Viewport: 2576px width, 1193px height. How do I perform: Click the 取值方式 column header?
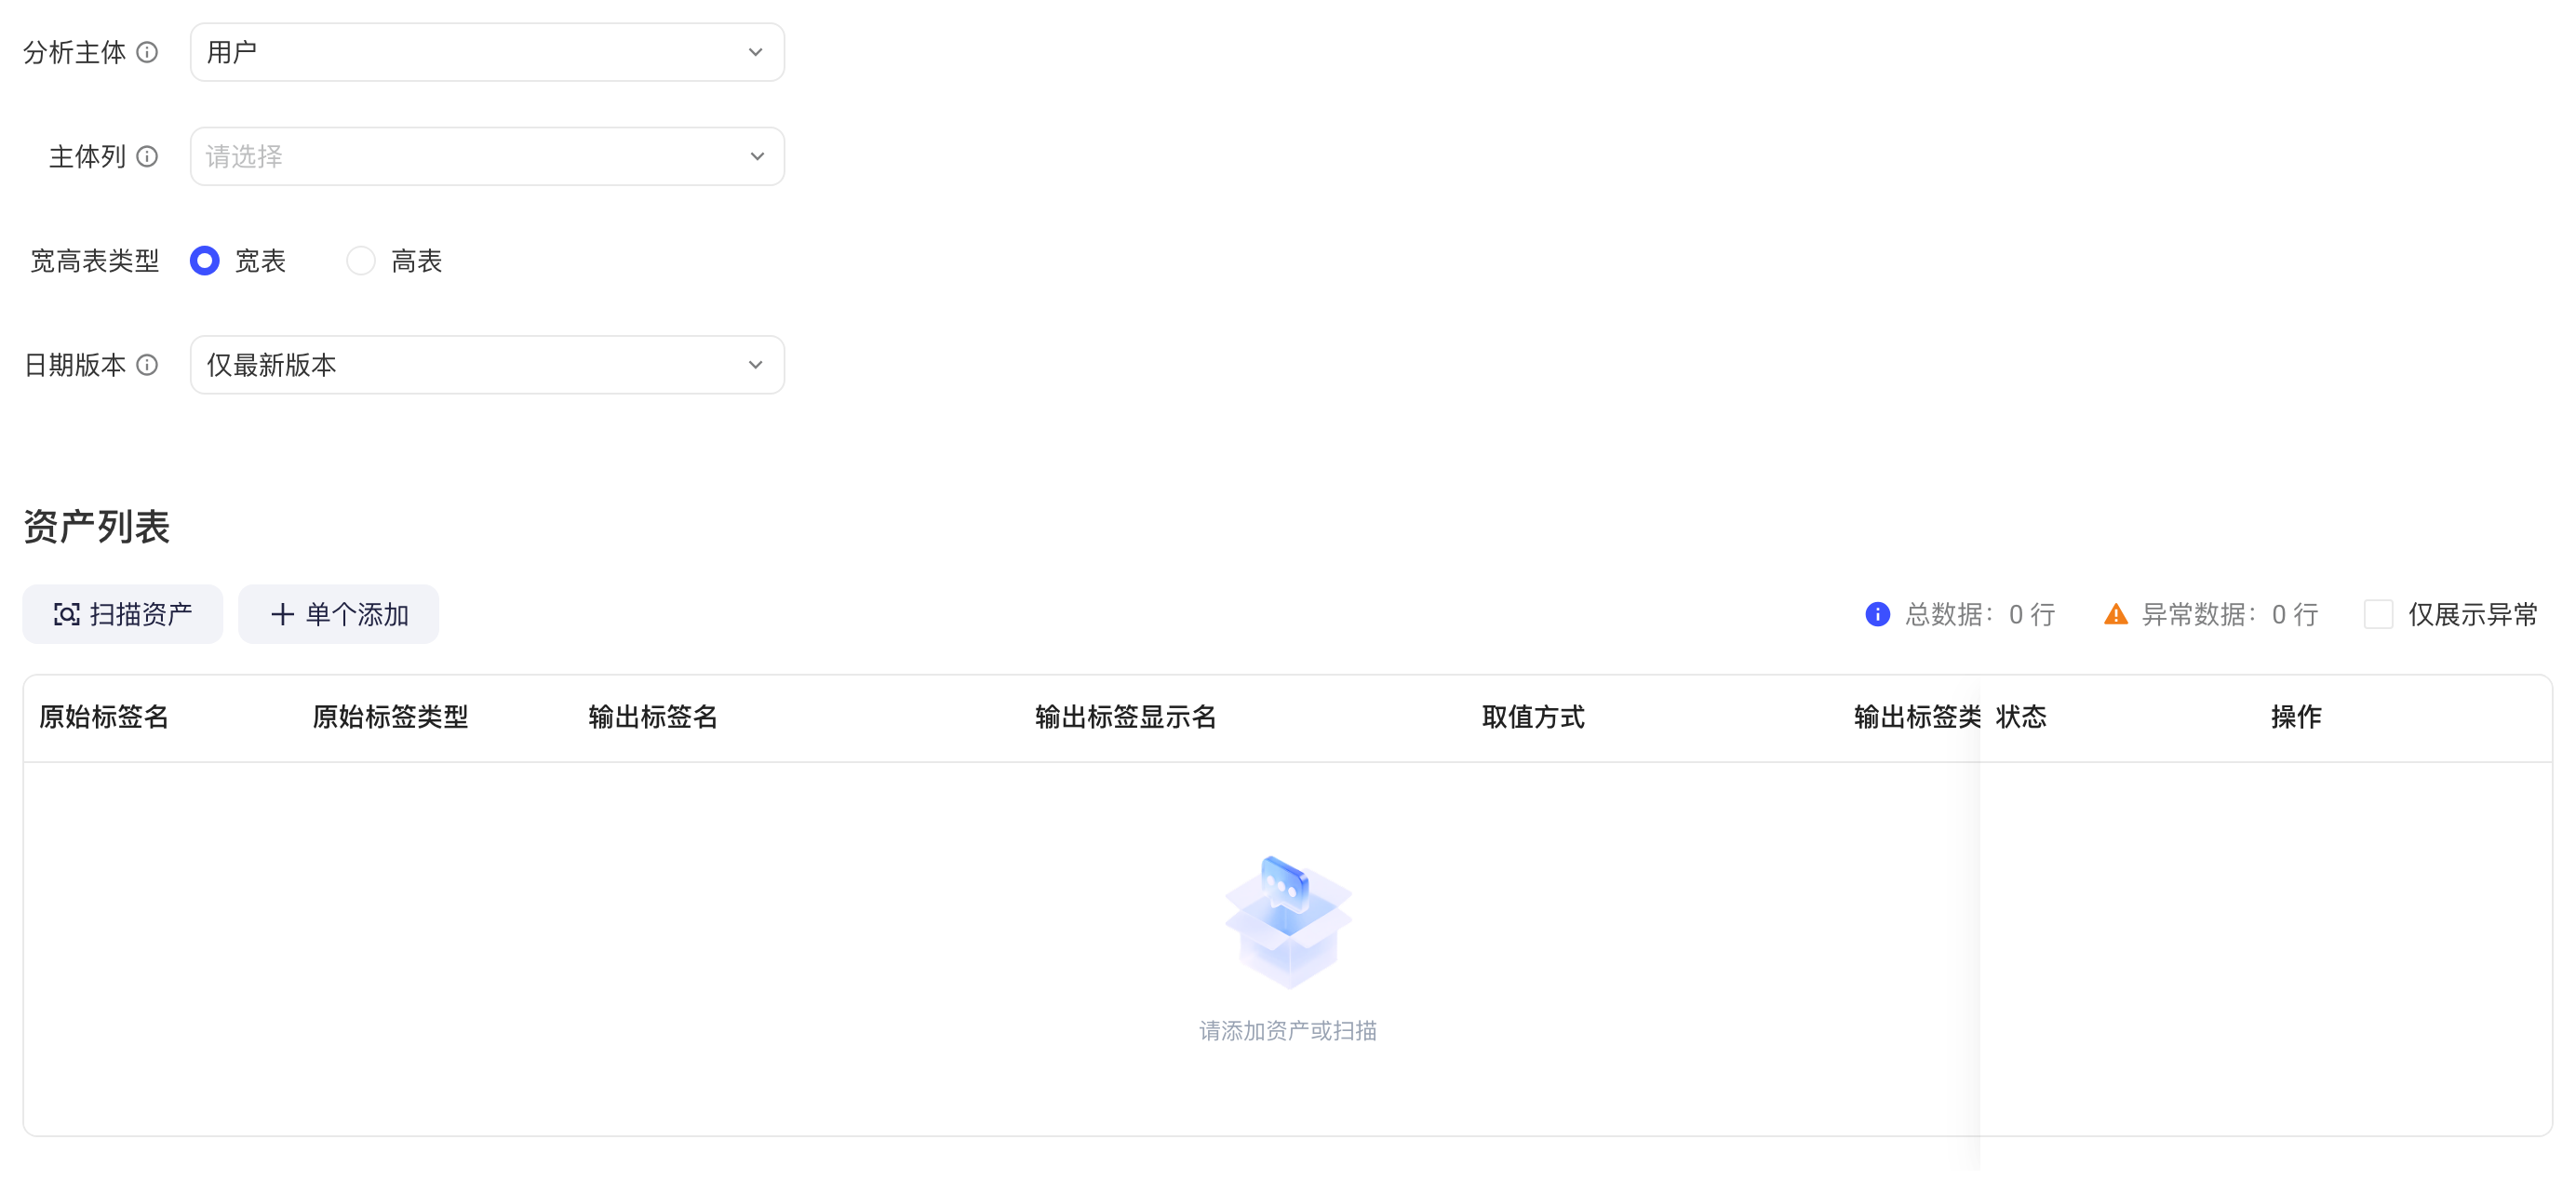pyautogui.click(x=1533, y=717)
